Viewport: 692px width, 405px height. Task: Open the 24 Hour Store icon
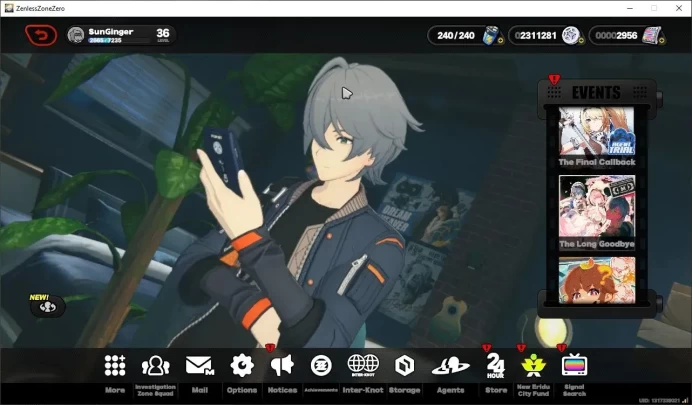click(496, 366)
